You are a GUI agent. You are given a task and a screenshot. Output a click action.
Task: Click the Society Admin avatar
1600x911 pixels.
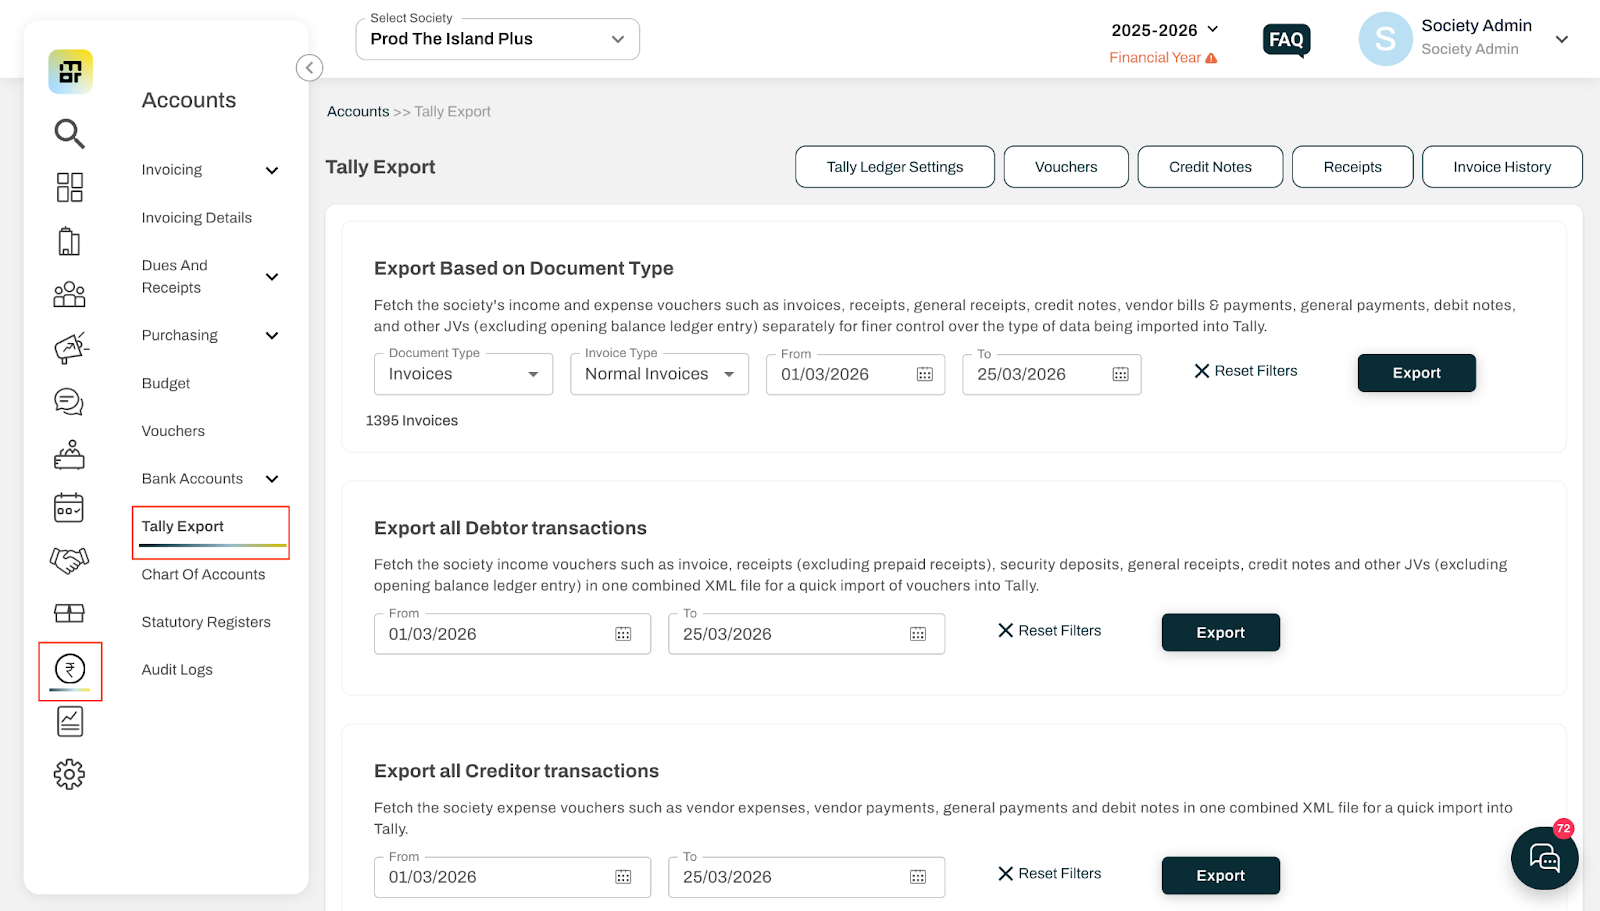[x=1385, y=39]
